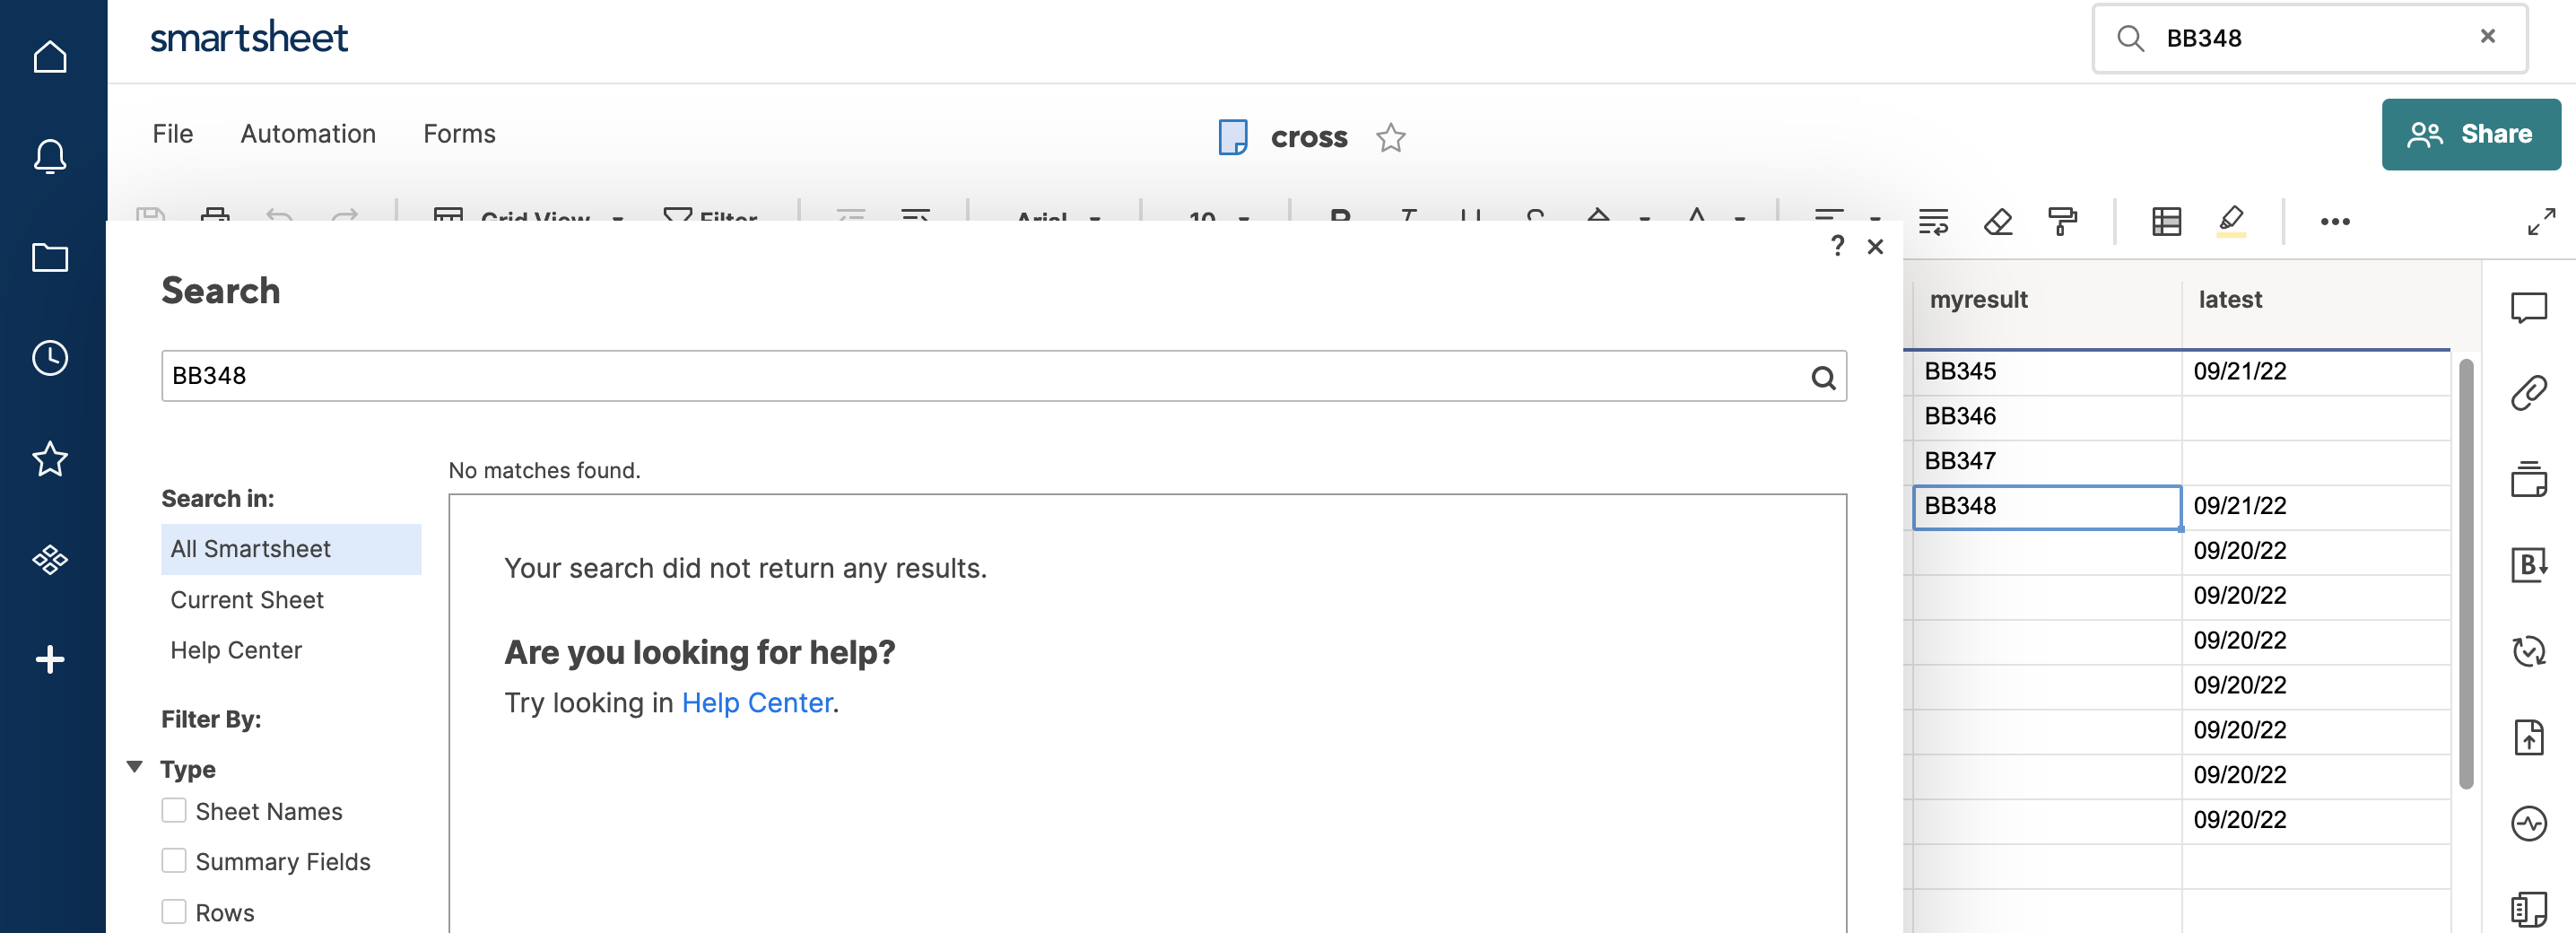Check the Rows filter option

(175, 911)
